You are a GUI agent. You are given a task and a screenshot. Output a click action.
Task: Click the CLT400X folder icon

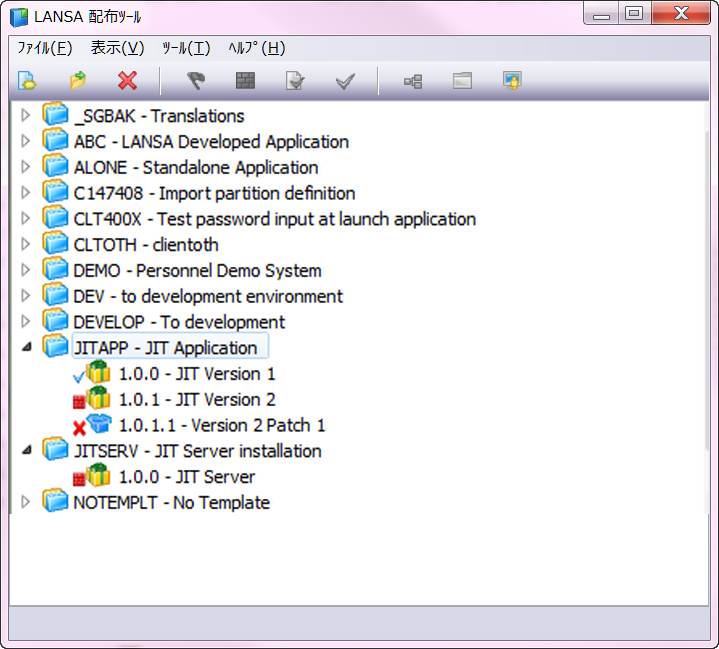pos(55,217)
